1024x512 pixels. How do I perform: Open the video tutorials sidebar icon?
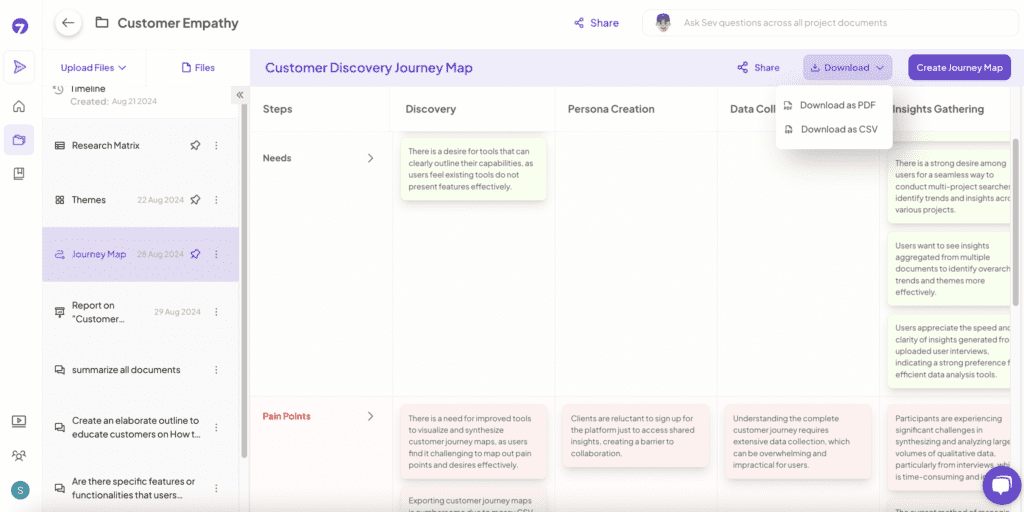(19, 421)
